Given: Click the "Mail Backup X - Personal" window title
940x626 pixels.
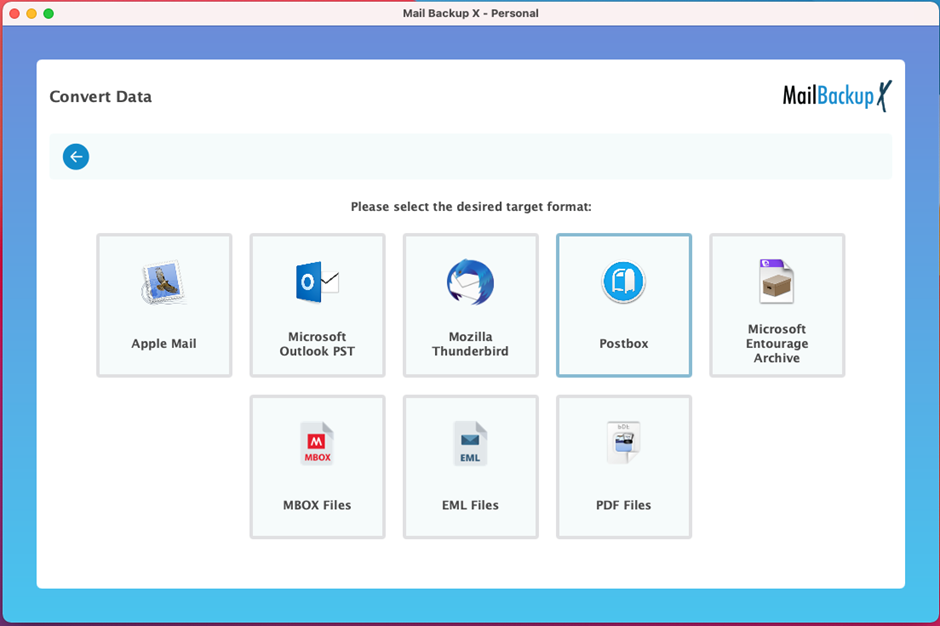Looking at the screenshot, I should pyautogui.click(x=471, y=13).
